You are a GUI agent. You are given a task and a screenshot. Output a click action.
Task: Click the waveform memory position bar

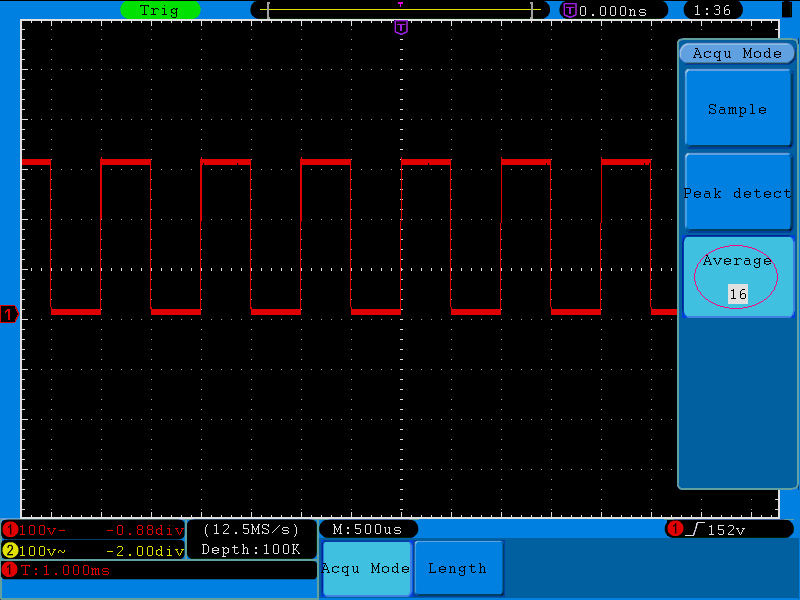[400, 10]
